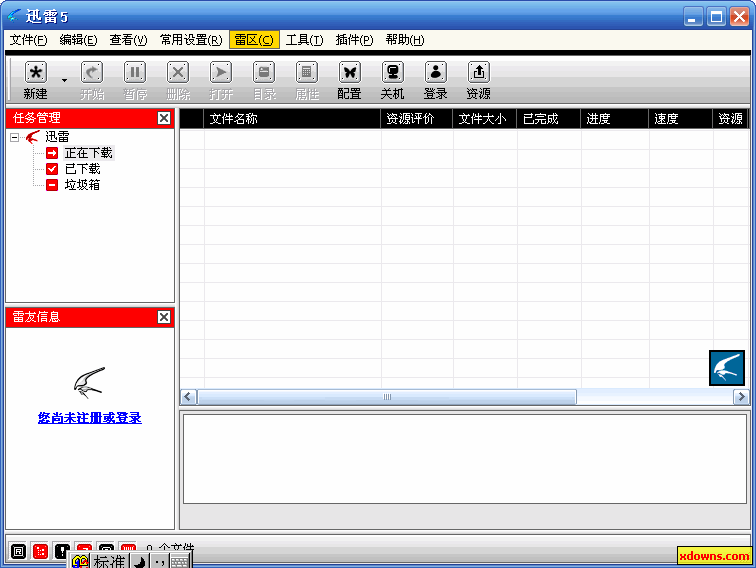Screen dimensions: 756x568
Task: Click the horizontal scrollbar thumb
Action: tap(387, 397)
